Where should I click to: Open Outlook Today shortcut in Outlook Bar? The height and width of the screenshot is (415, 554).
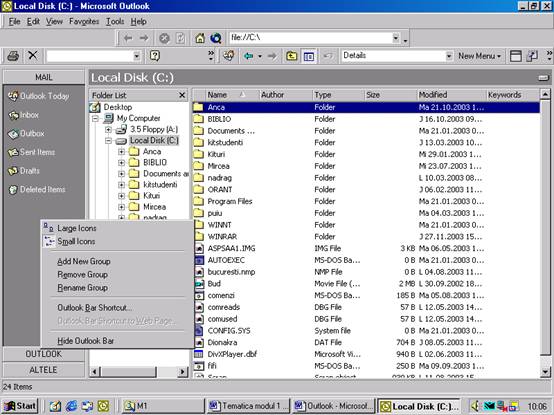(x=38, y=96)
